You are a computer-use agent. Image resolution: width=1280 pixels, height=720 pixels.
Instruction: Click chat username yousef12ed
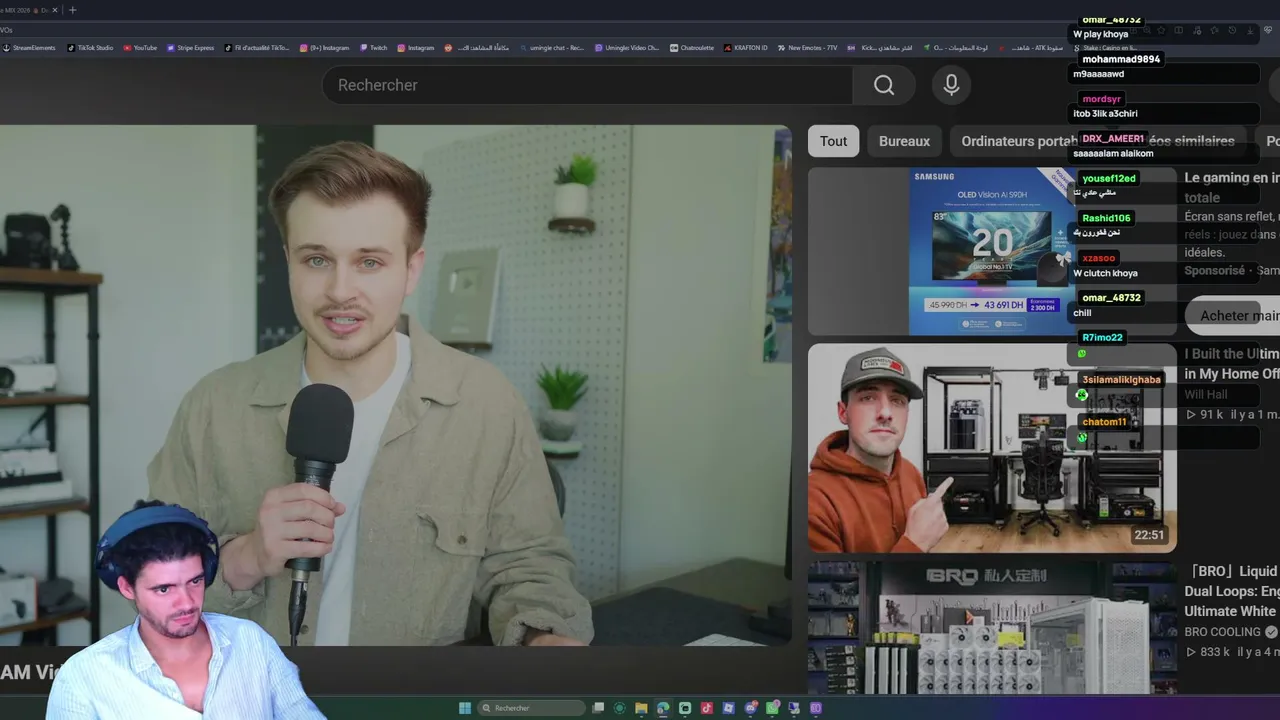pos(1108,178)
